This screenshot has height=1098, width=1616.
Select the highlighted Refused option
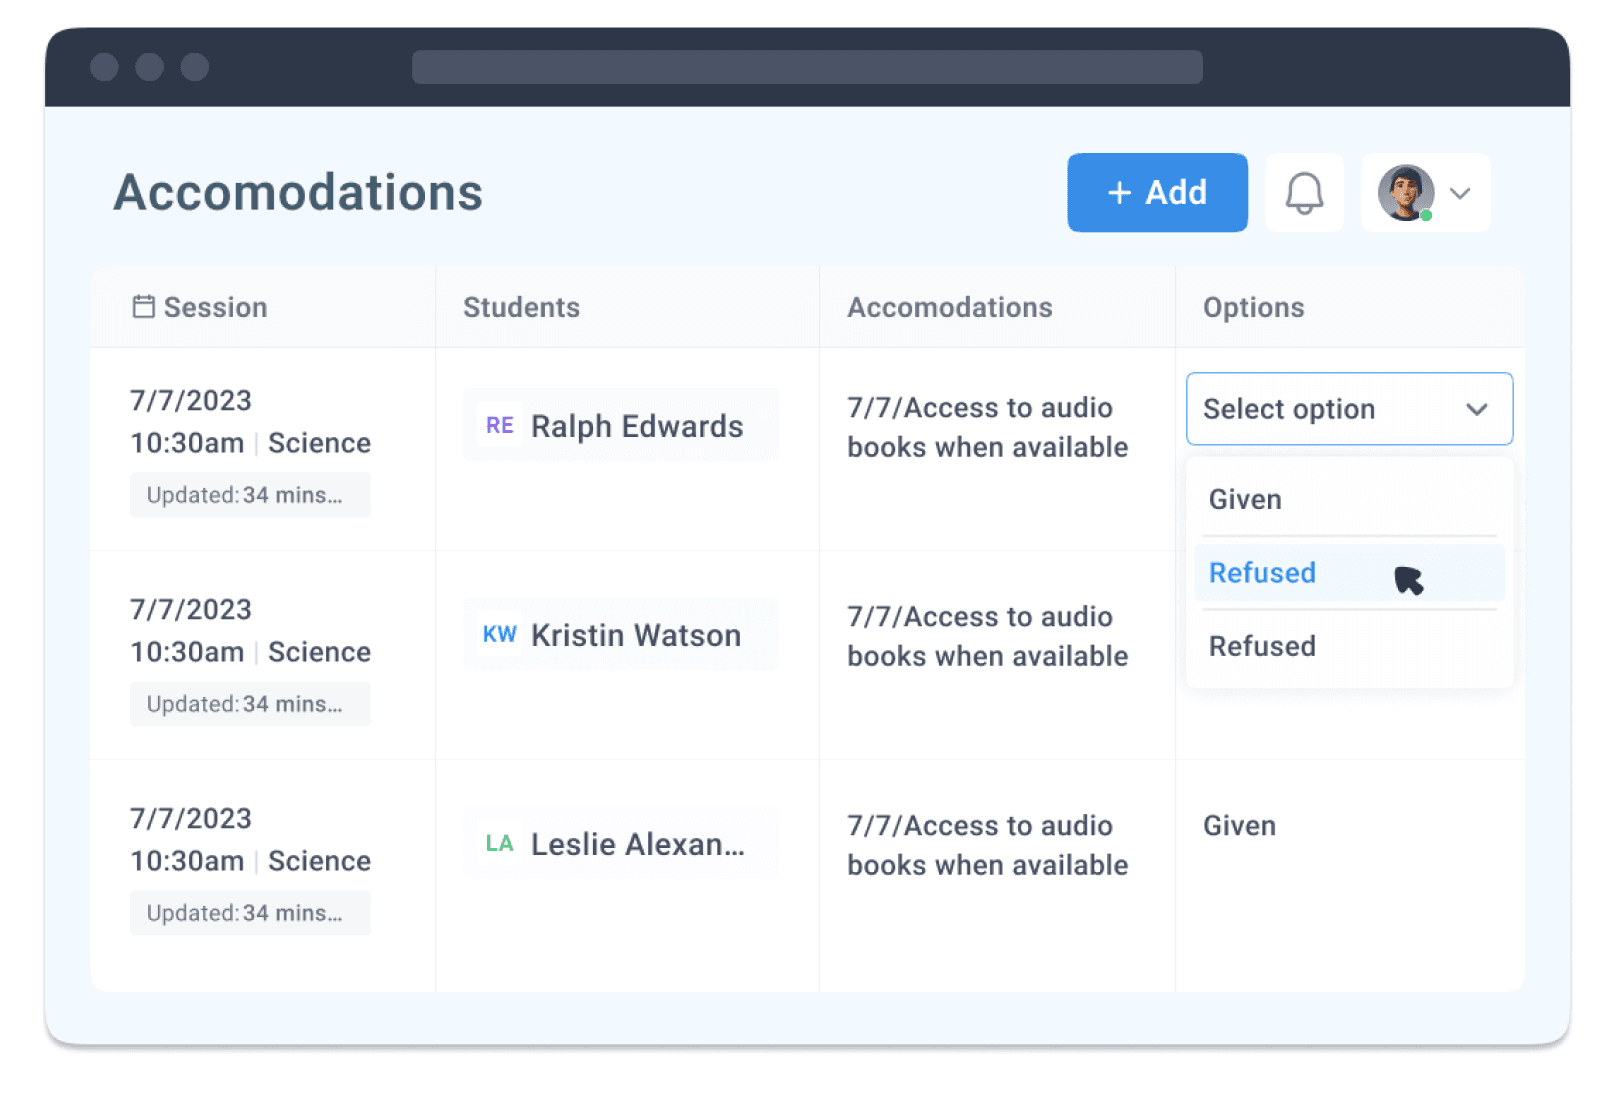[1262, 573]
